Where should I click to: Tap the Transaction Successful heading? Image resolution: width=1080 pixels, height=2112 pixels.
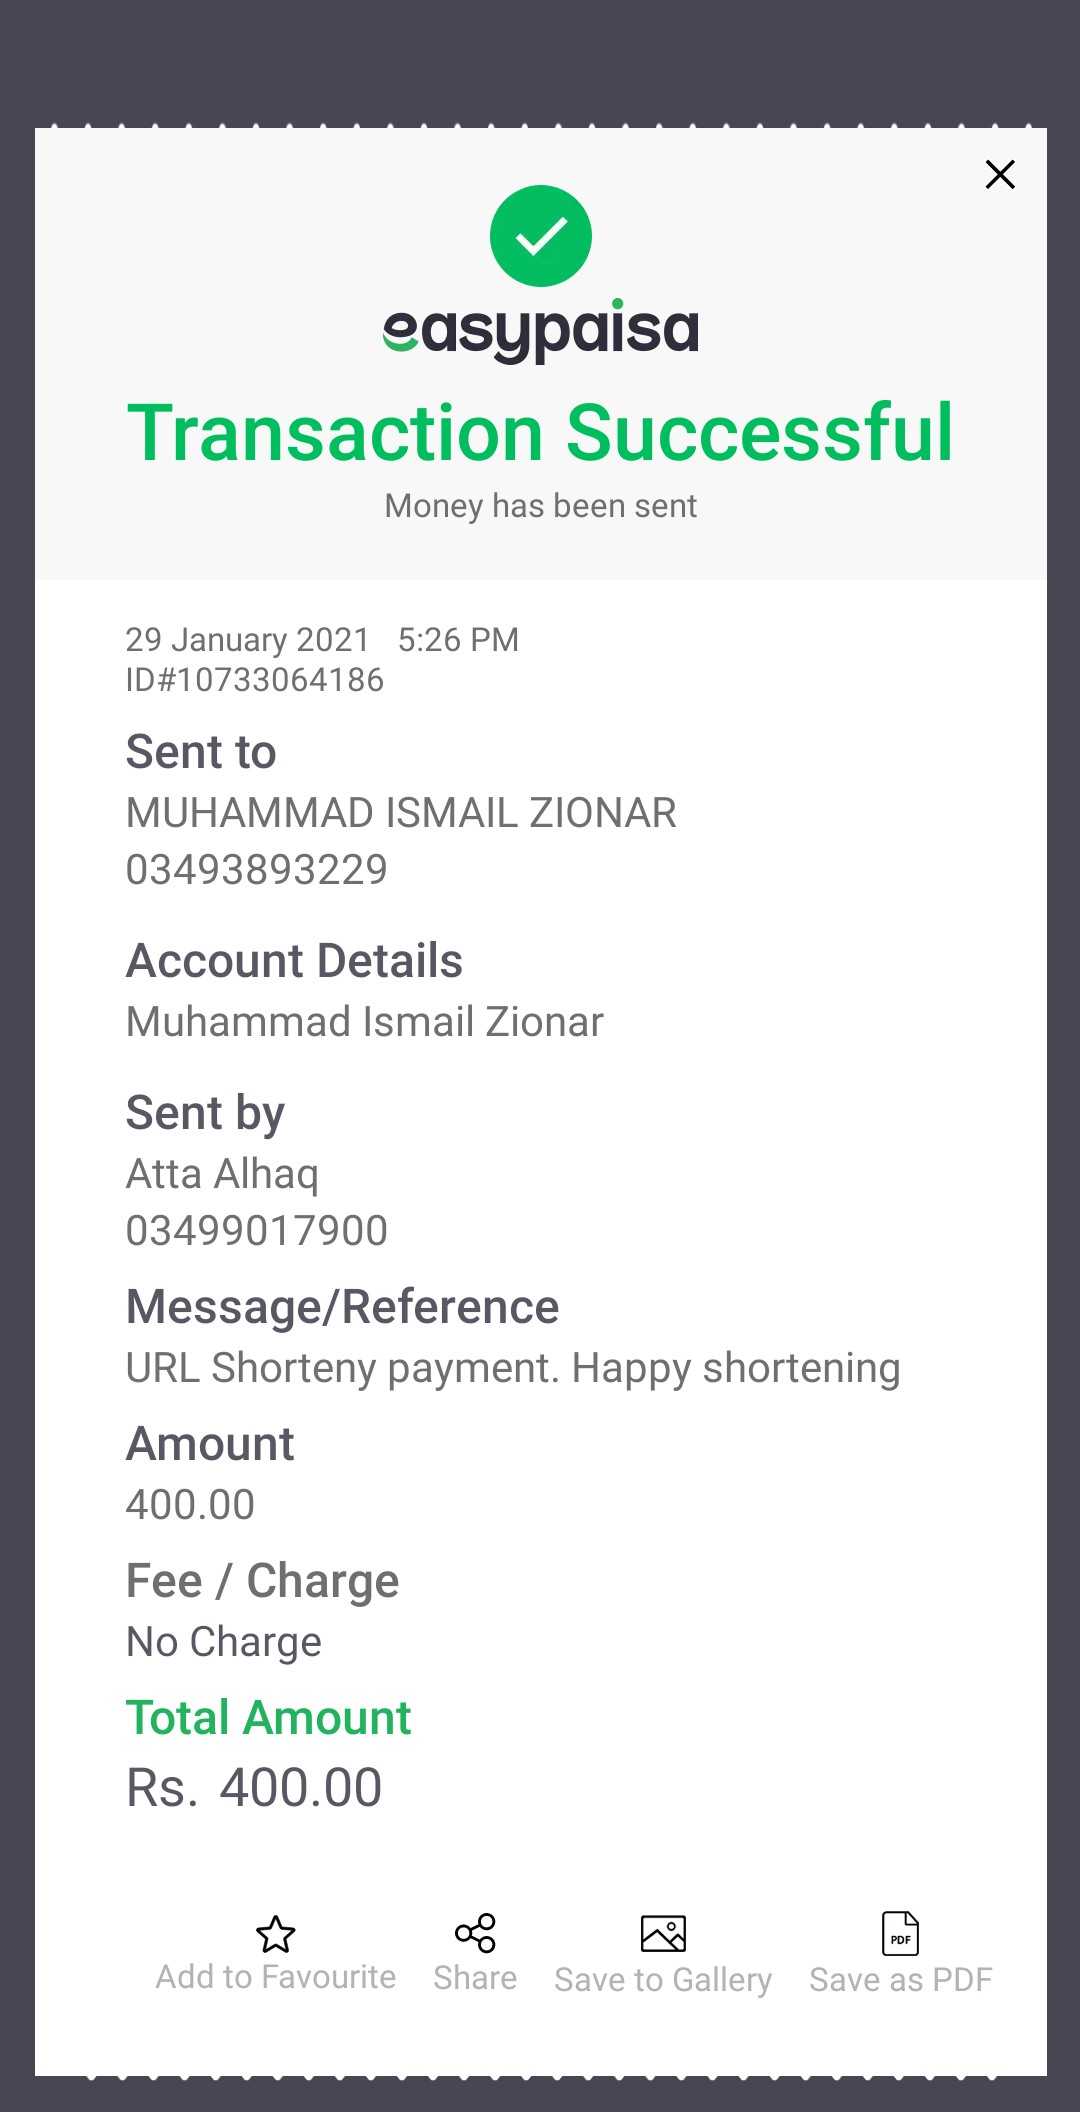[541, 433]
